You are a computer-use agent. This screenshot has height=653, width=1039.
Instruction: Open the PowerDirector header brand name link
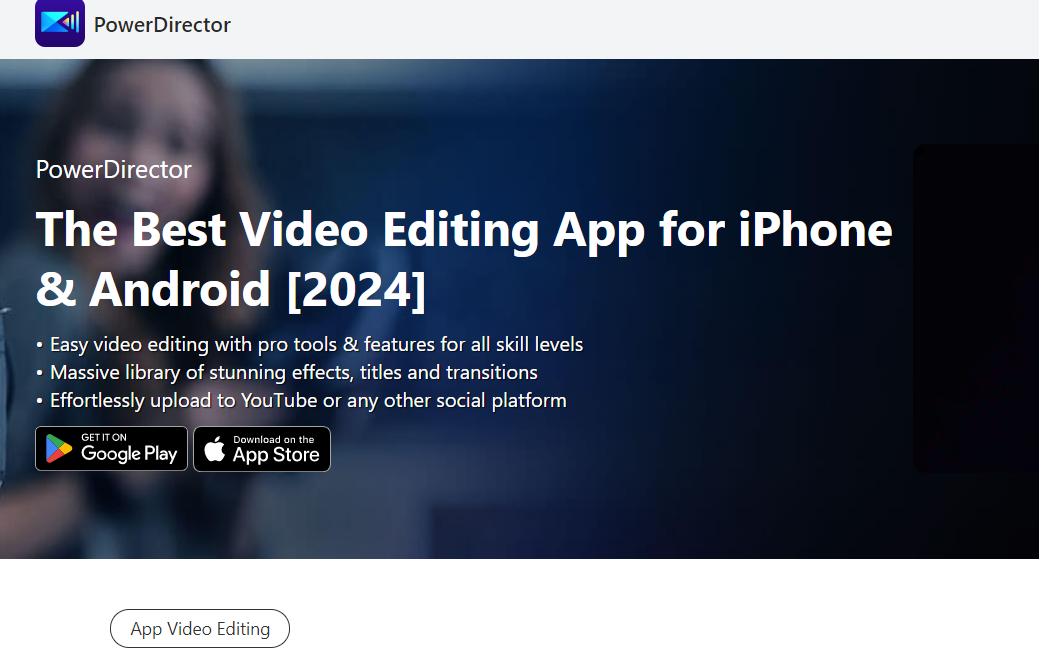coord(162,25)
